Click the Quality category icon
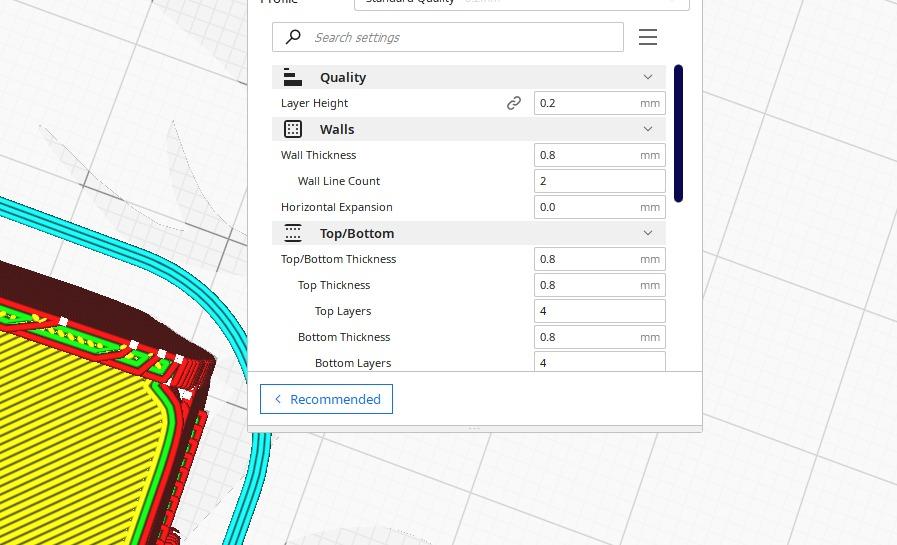The image size is (897, 545). (x=292, y=77)
